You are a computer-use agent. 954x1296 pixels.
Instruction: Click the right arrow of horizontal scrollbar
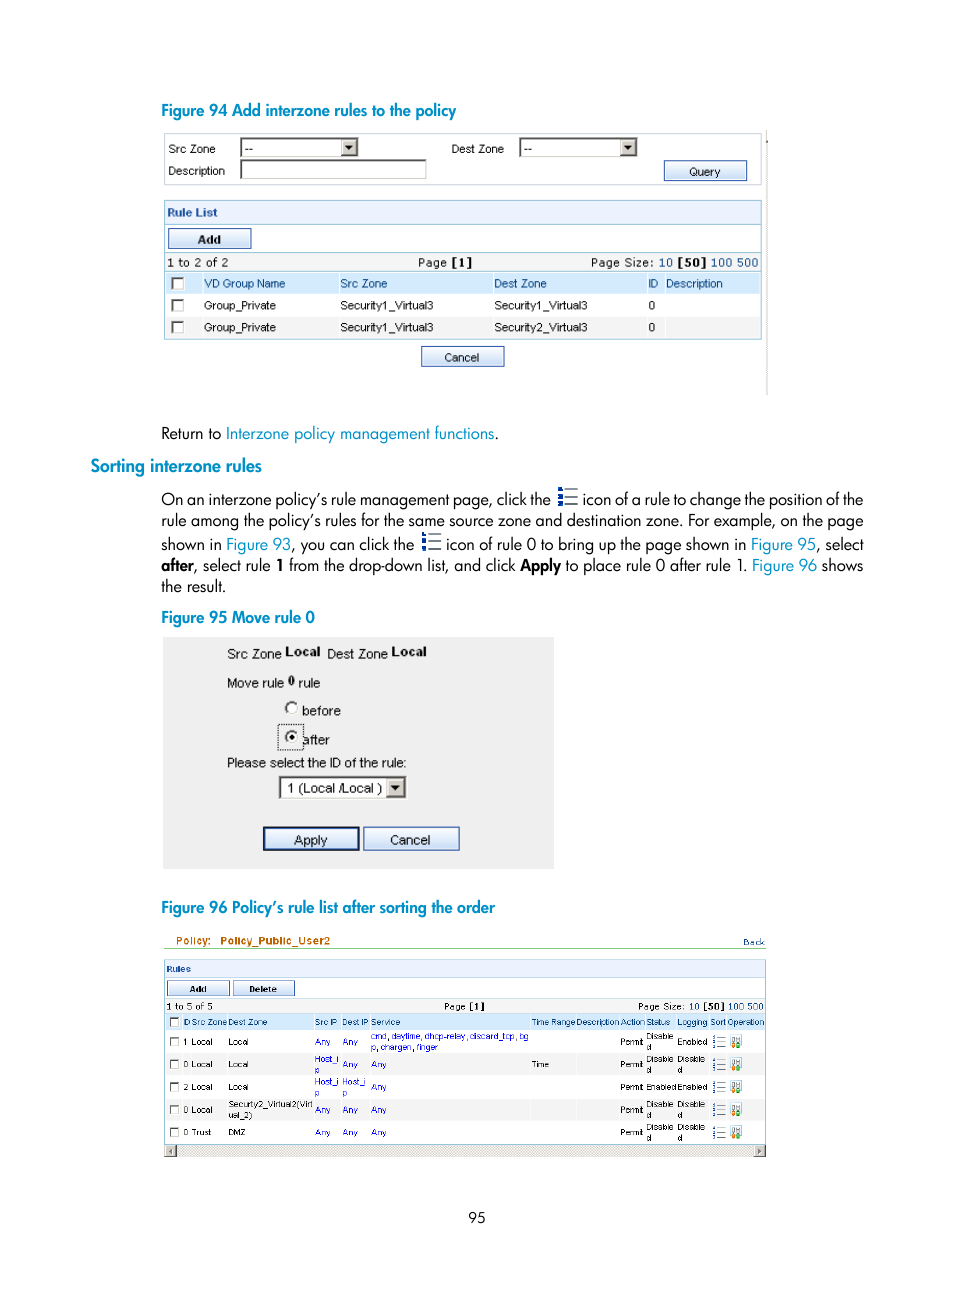click(760, 1151)
